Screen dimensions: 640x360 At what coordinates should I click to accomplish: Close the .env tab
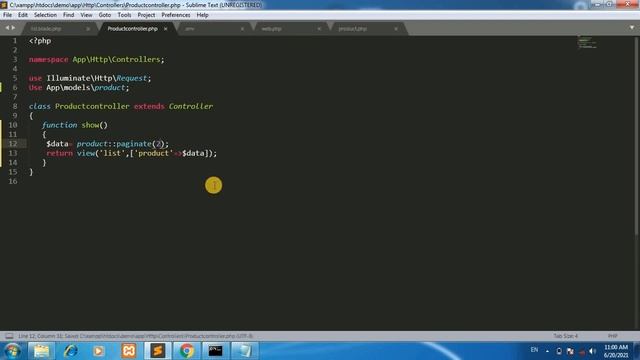(x=242, y=29)
